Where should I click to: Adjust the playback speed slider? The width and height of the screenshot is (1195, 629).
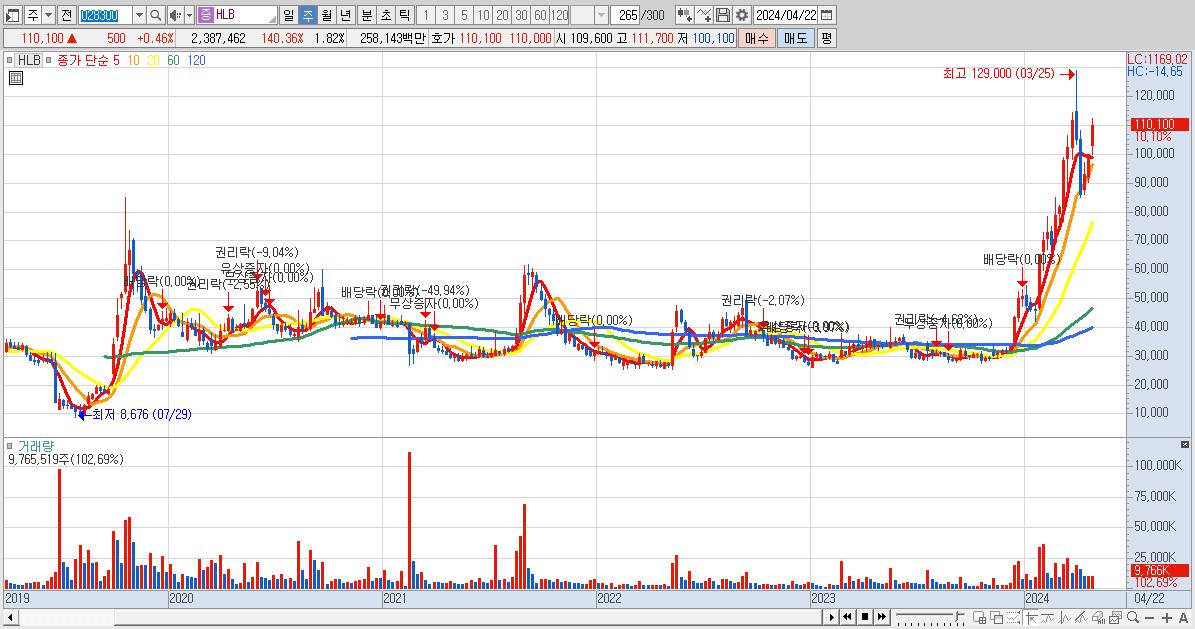[958, 616]
